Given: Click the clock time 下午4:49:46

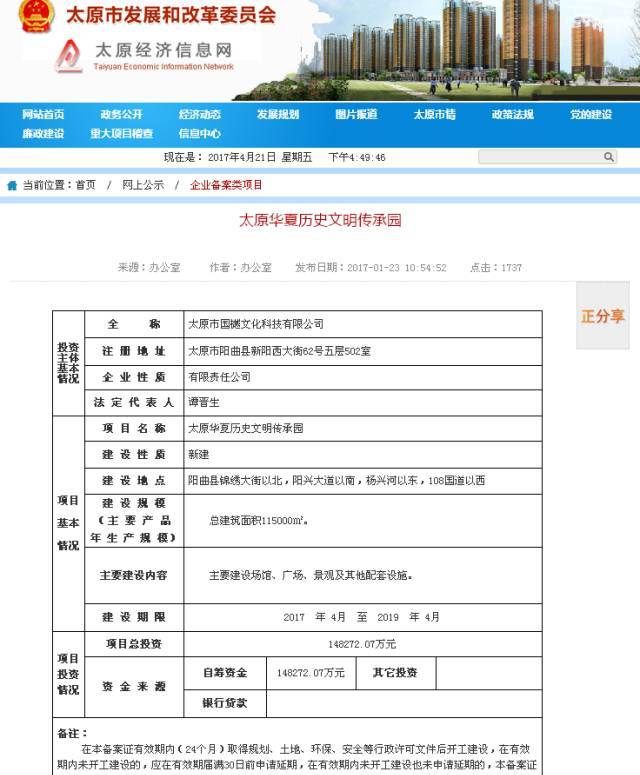Looking at the screenshot, I should (357, 157).
